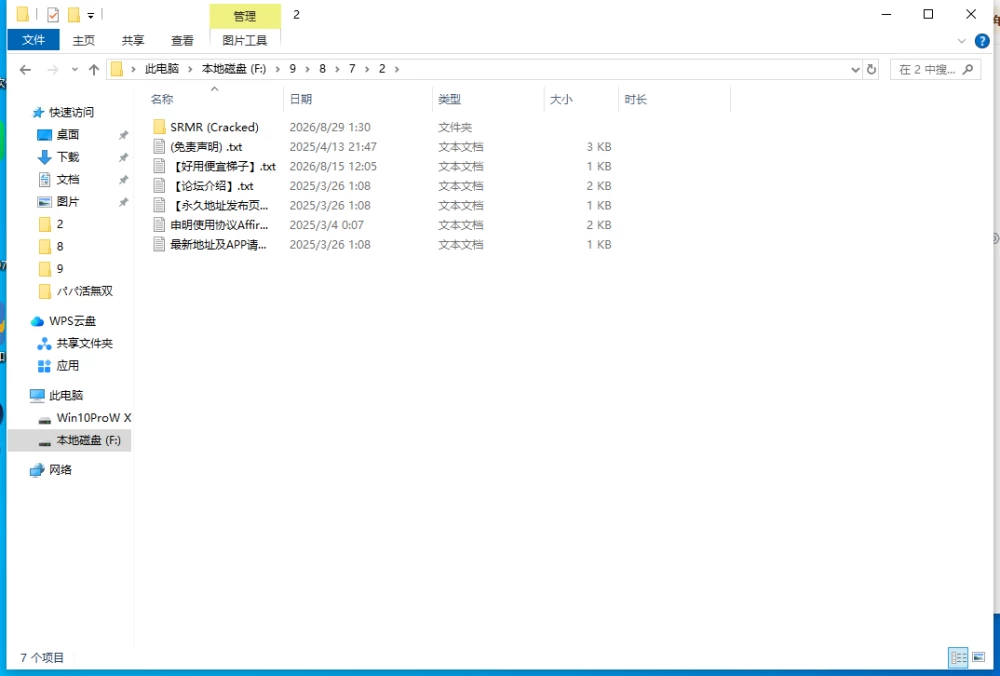
Task: Switch to large icons view in status bar
Action: point(978,658)
